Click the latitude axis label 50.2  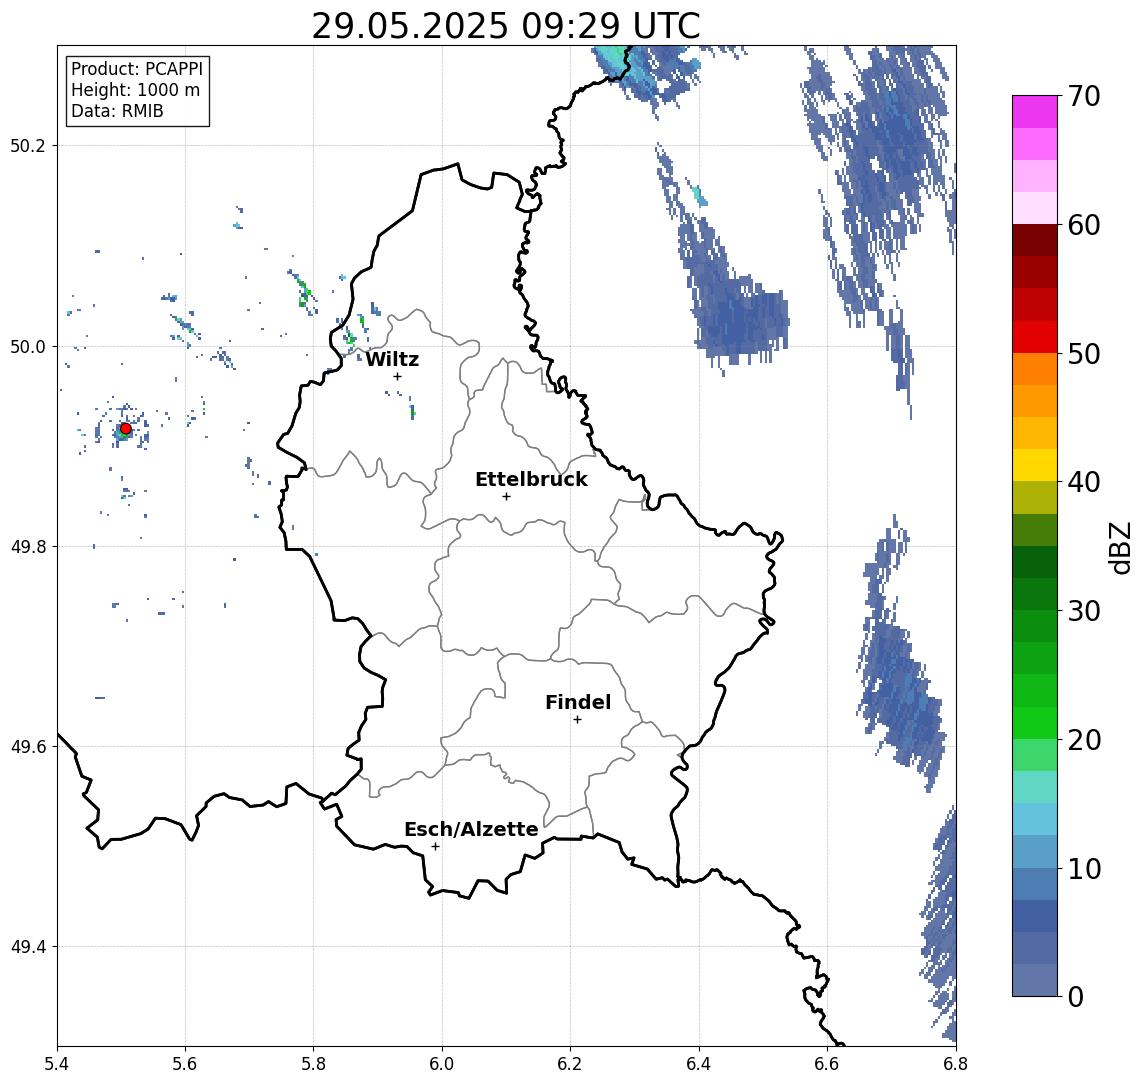click(27, 146)
